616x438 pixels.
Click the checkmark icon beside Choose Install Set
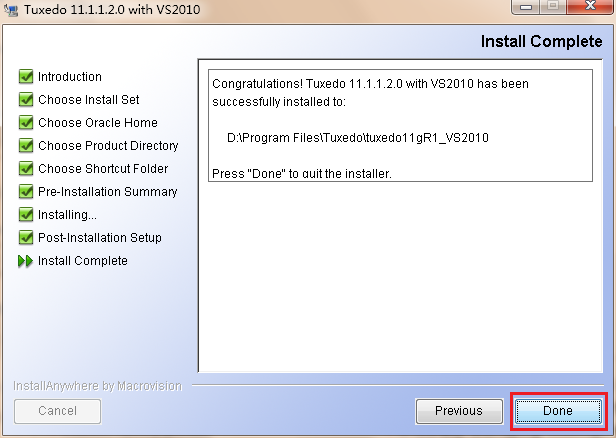[x=26, y=100]
